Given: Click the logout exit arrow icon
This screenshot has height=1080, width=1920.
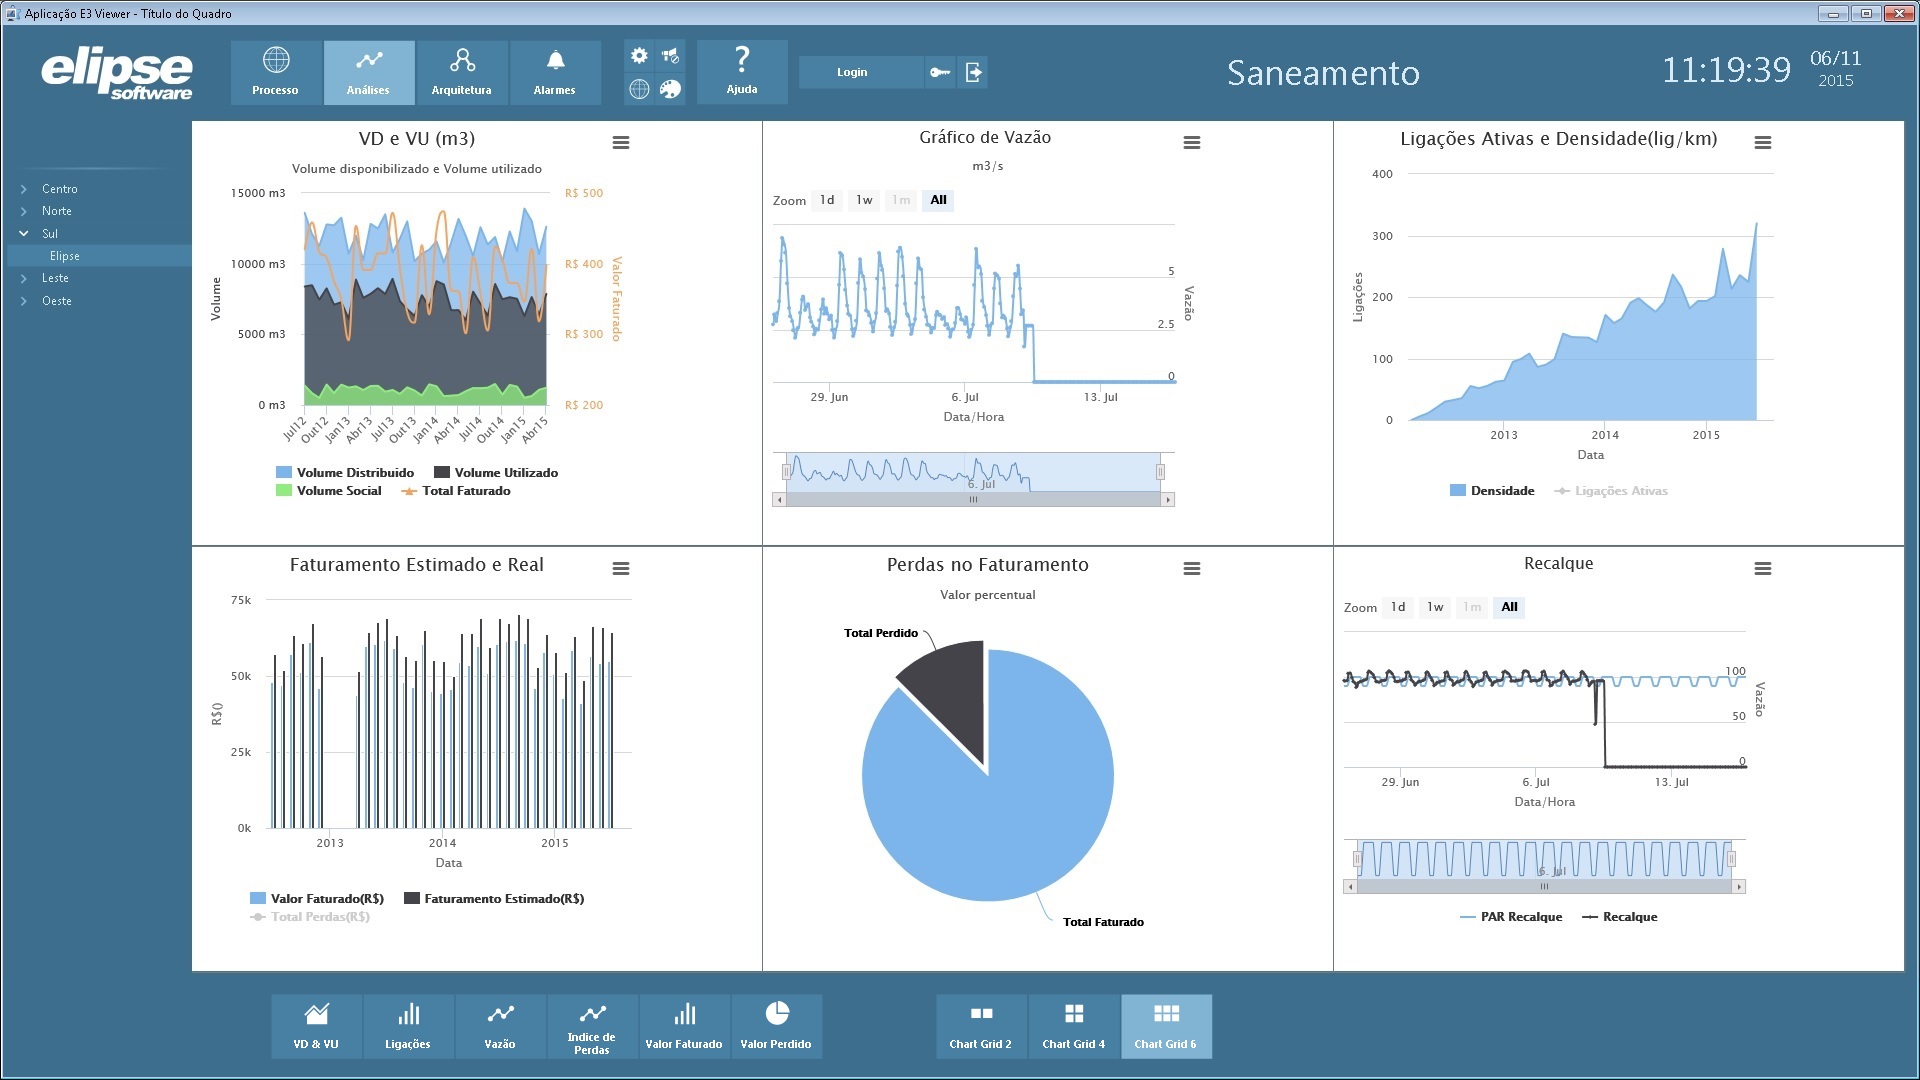Looking at the screenshot, I should [973, 72].
